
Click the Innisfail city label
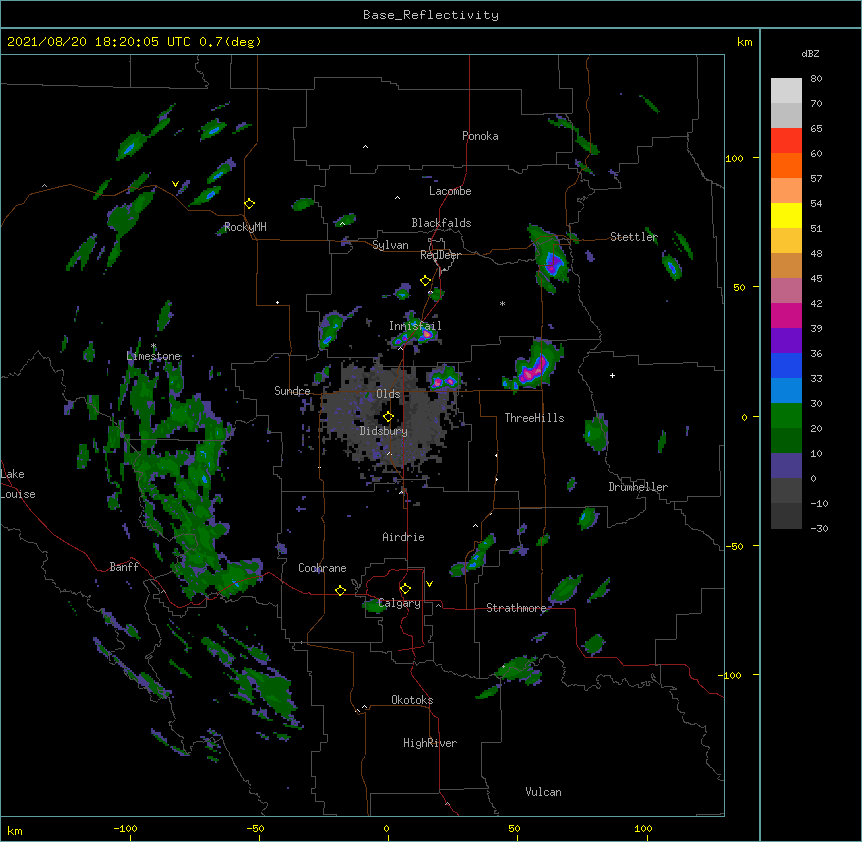coord(415,326)
